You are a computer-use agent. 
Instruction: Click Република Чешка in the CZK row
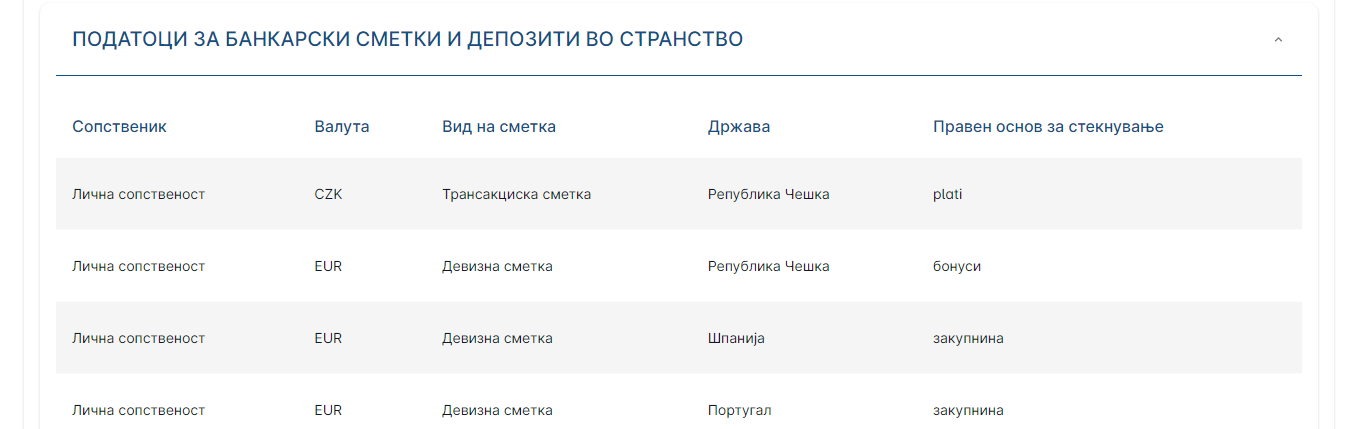pos(768,194)
